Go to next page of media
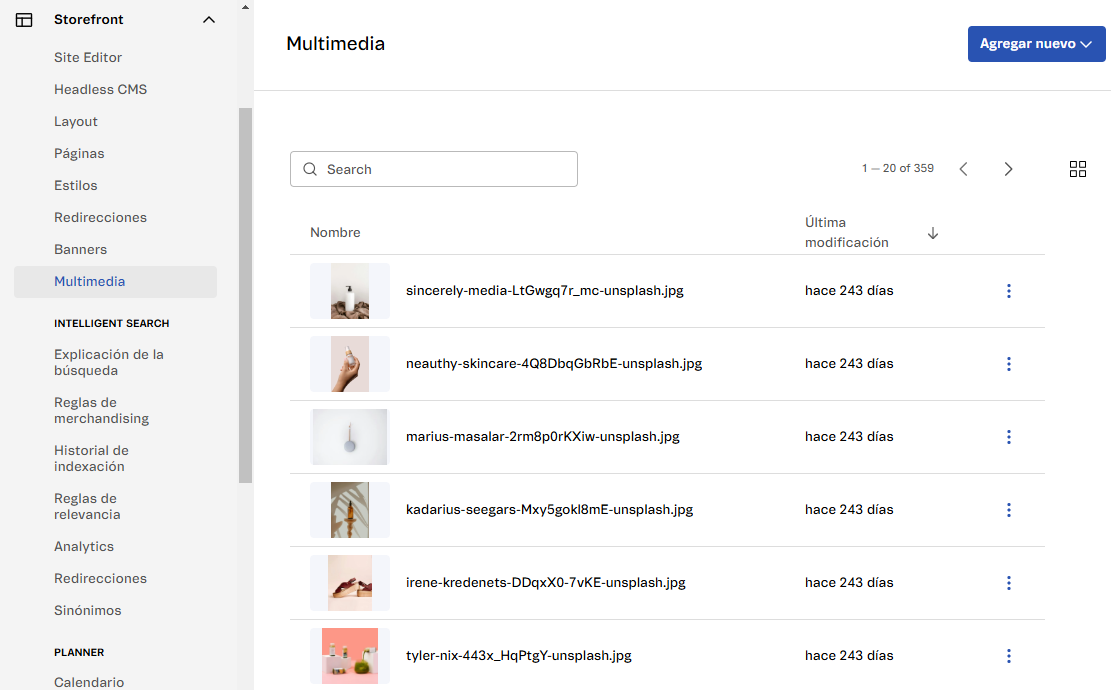This screenshot has height=690, width=1111. tap(1008, 169)
